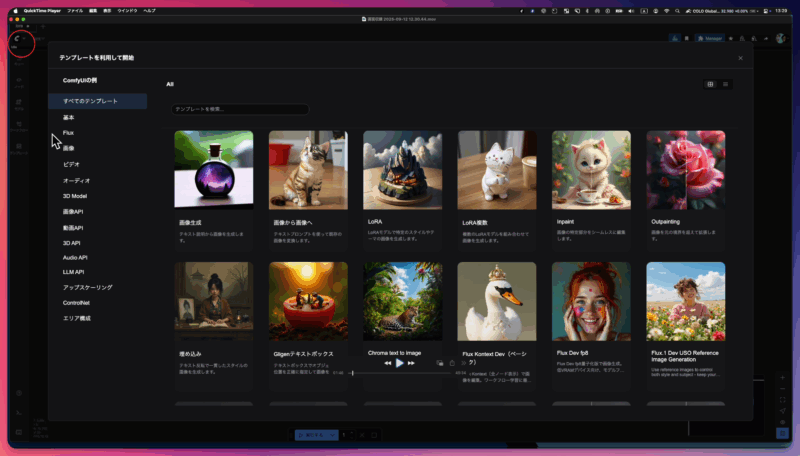Click the QuickTime fast-forward button
The height and width of the screenshot is (456, 800).
coord(411,363)
